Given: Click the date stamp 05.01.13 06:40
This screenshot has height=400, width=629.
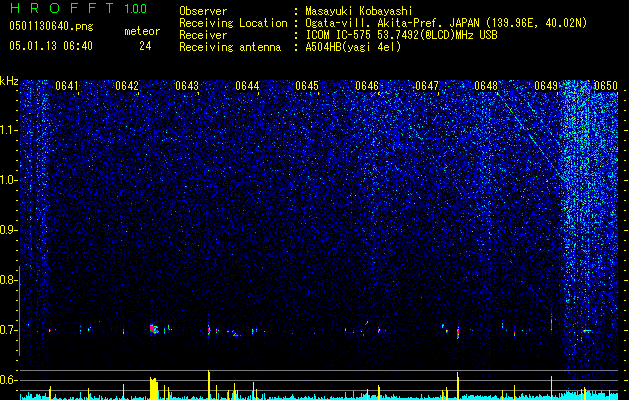Looking at the screenshot, I should 51,46.
